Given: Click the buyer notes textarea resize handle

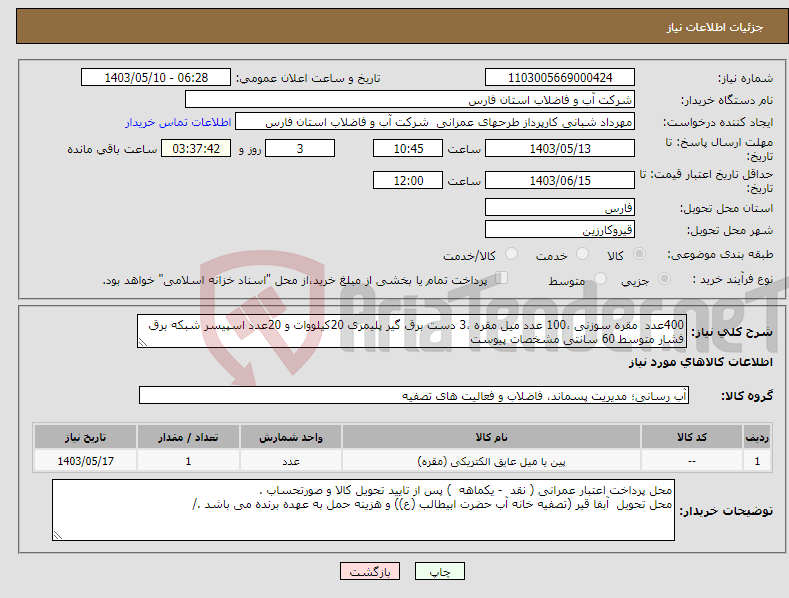Looking at the screenshot, I should (x=57, y=536).
